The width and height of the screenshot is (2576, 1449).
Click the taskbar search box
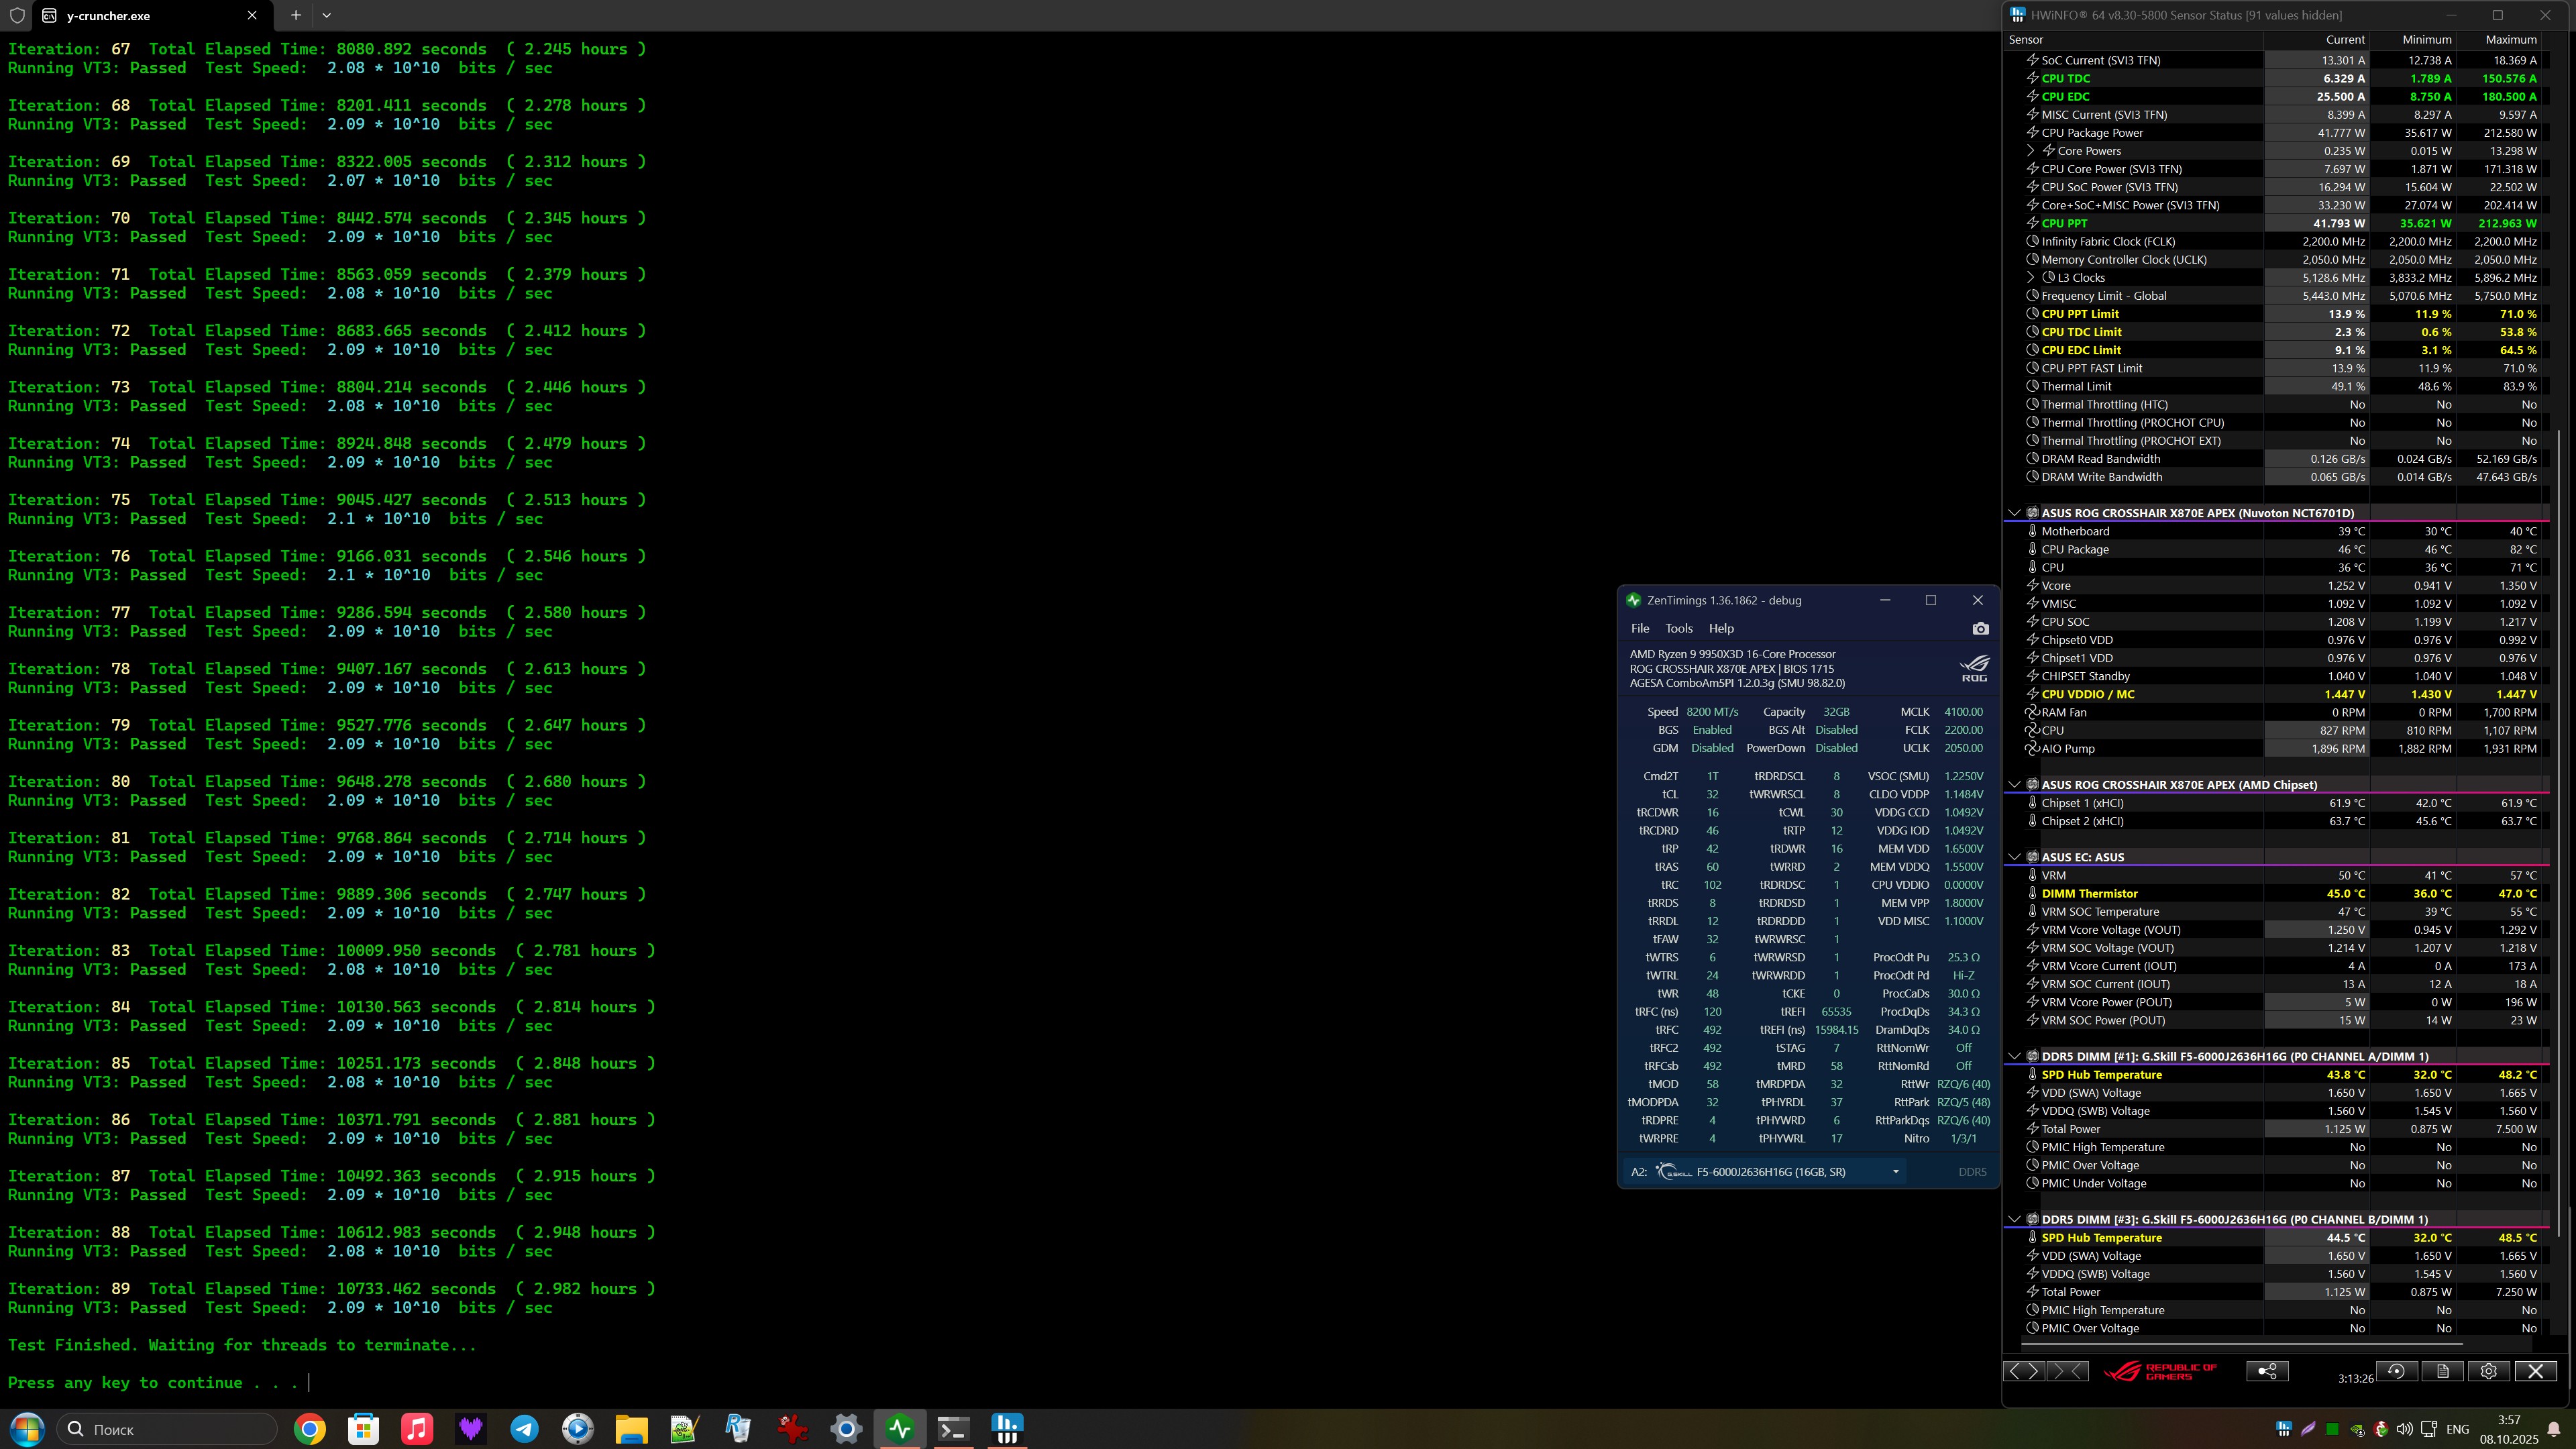[167, 1429]
